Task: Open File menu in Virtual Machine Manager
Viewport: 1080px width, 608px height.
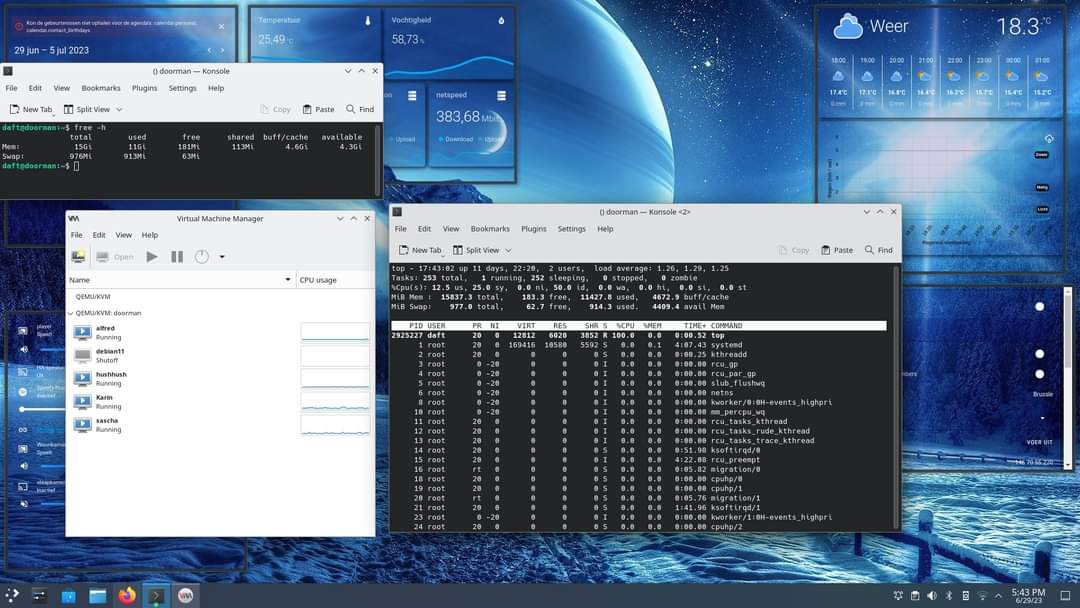Action: (76, 235)
